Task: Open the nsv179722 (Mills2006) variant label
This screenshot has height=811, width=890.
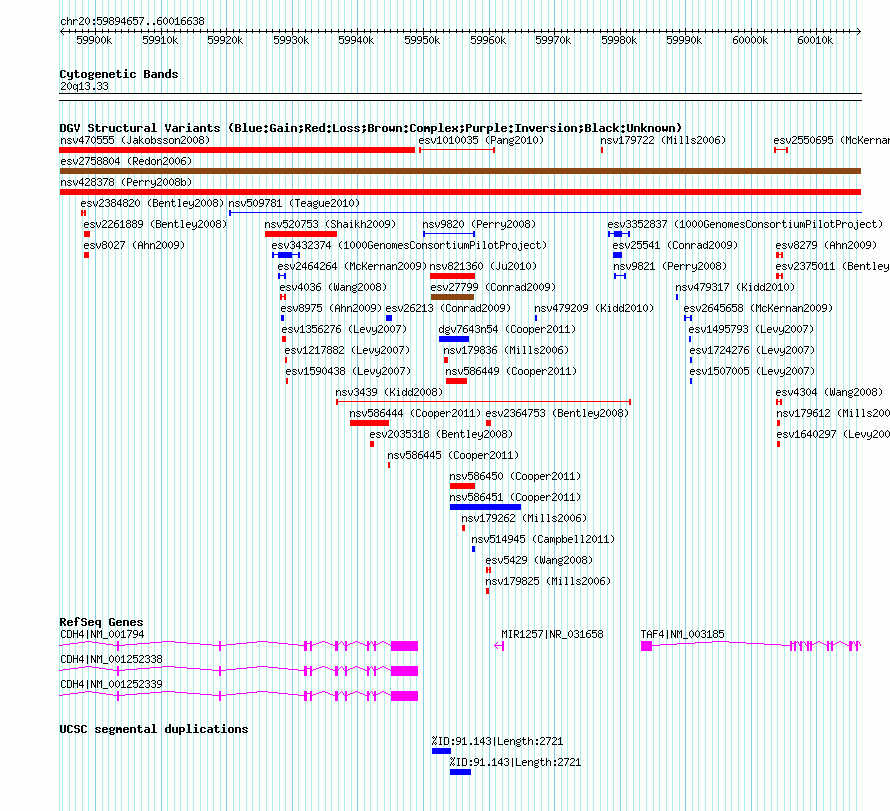Action: click(663, 140)
